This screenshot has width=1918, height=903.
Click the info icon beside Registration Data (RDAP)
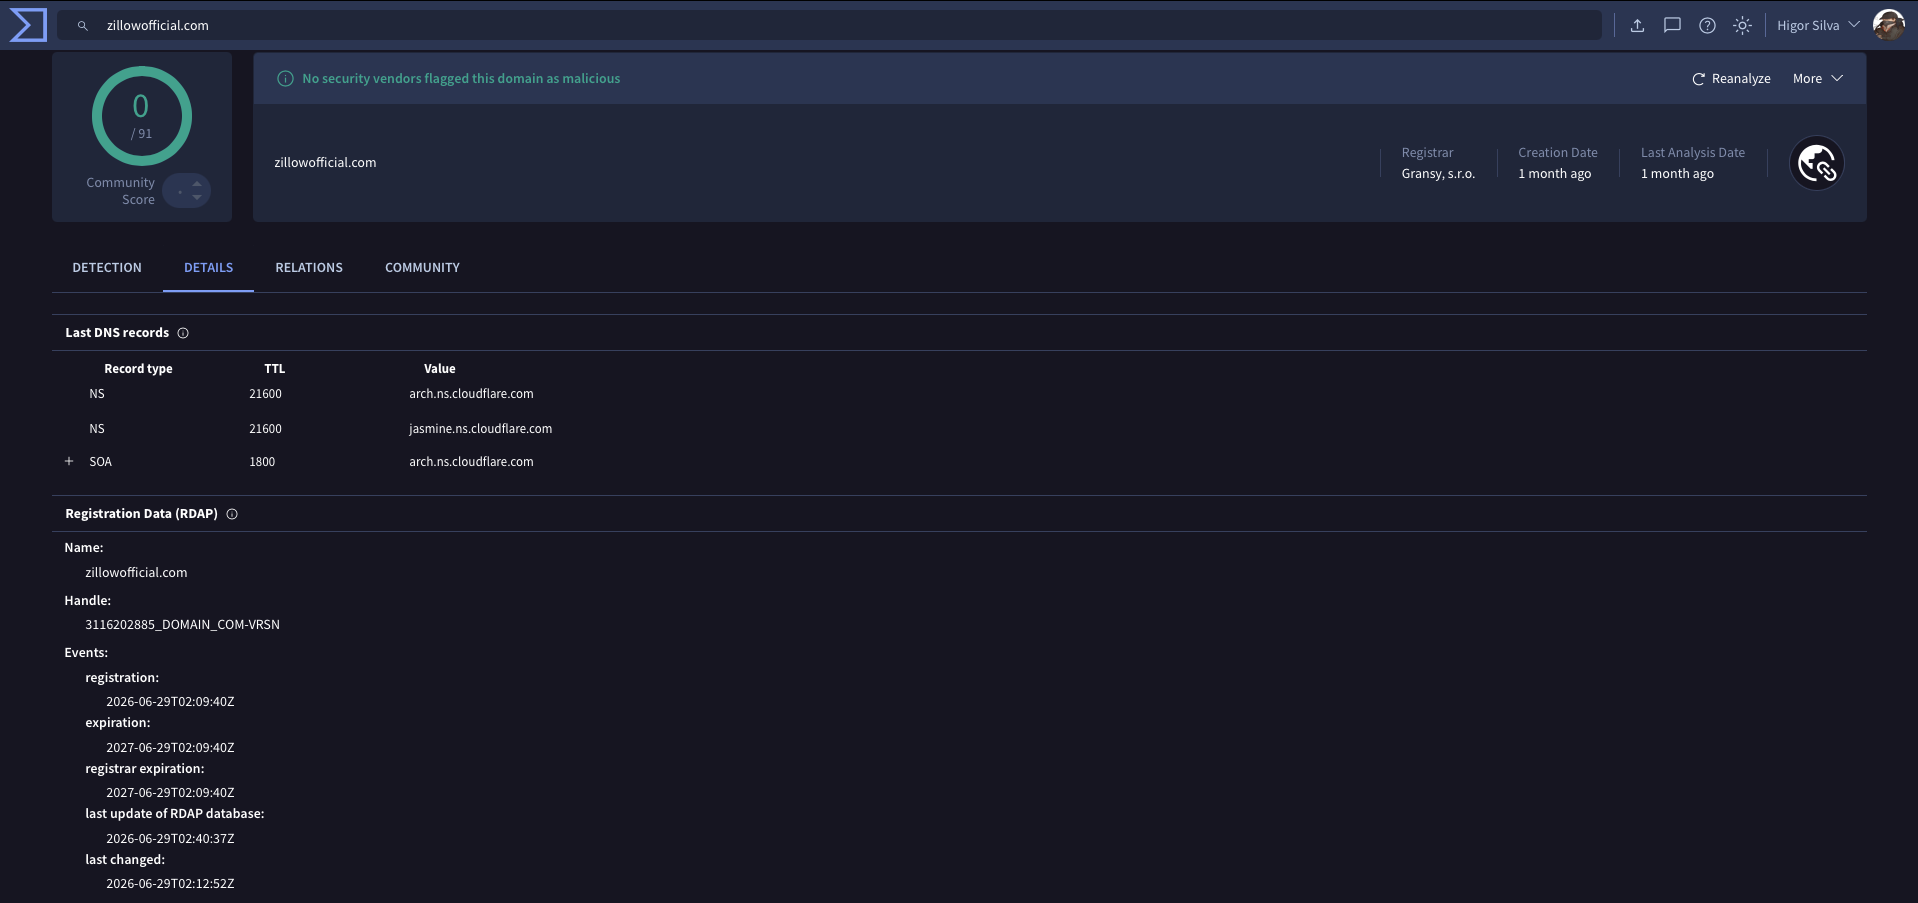(232, 514)
